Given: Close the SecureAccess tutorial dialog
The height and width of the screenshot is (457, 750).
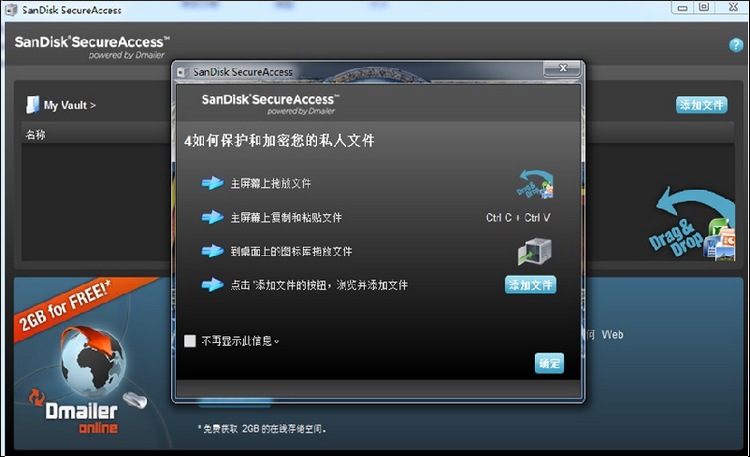Looking at the screenshot, I should 562,68.
